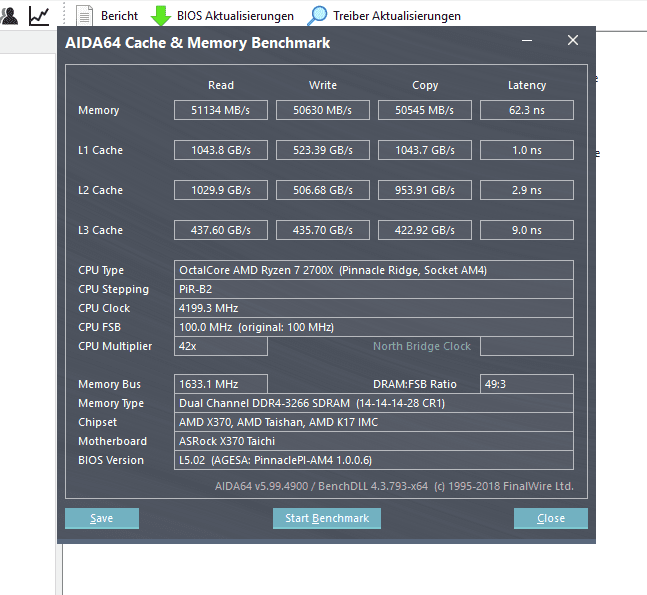Open Treiber Aktualisierungen
Viewport: 647px width, 595px height.
tap(397, 16)
